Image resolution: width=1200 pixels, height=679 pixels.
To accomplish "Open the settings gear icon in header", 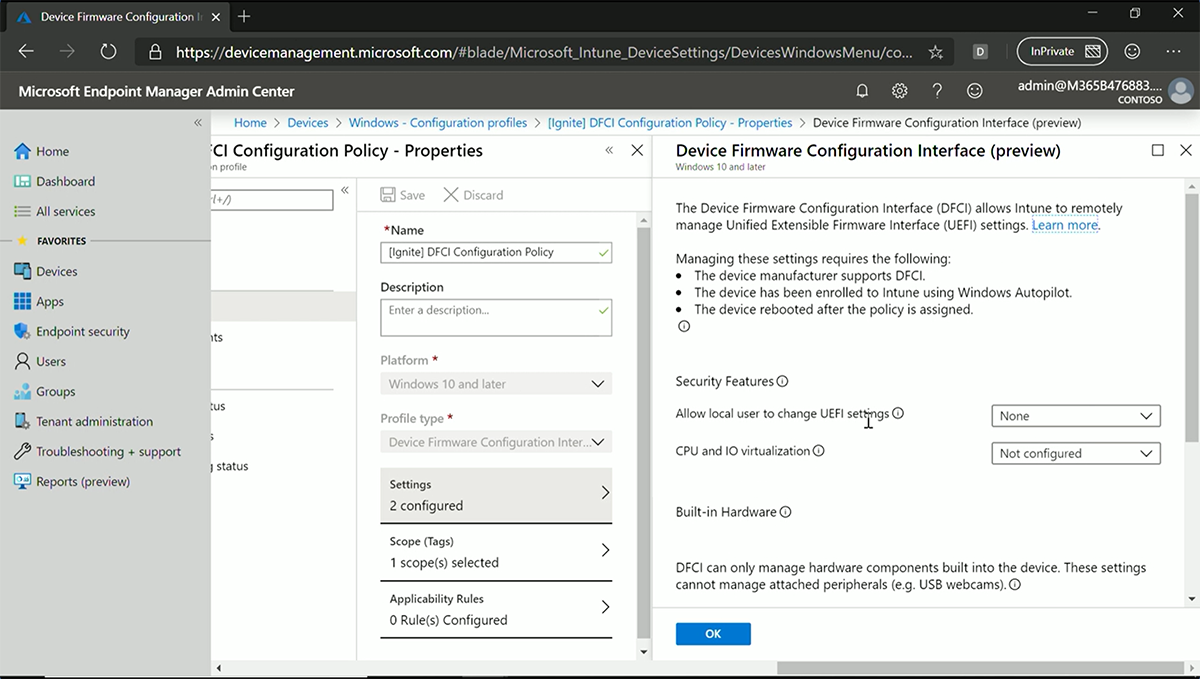I will 899,91.
